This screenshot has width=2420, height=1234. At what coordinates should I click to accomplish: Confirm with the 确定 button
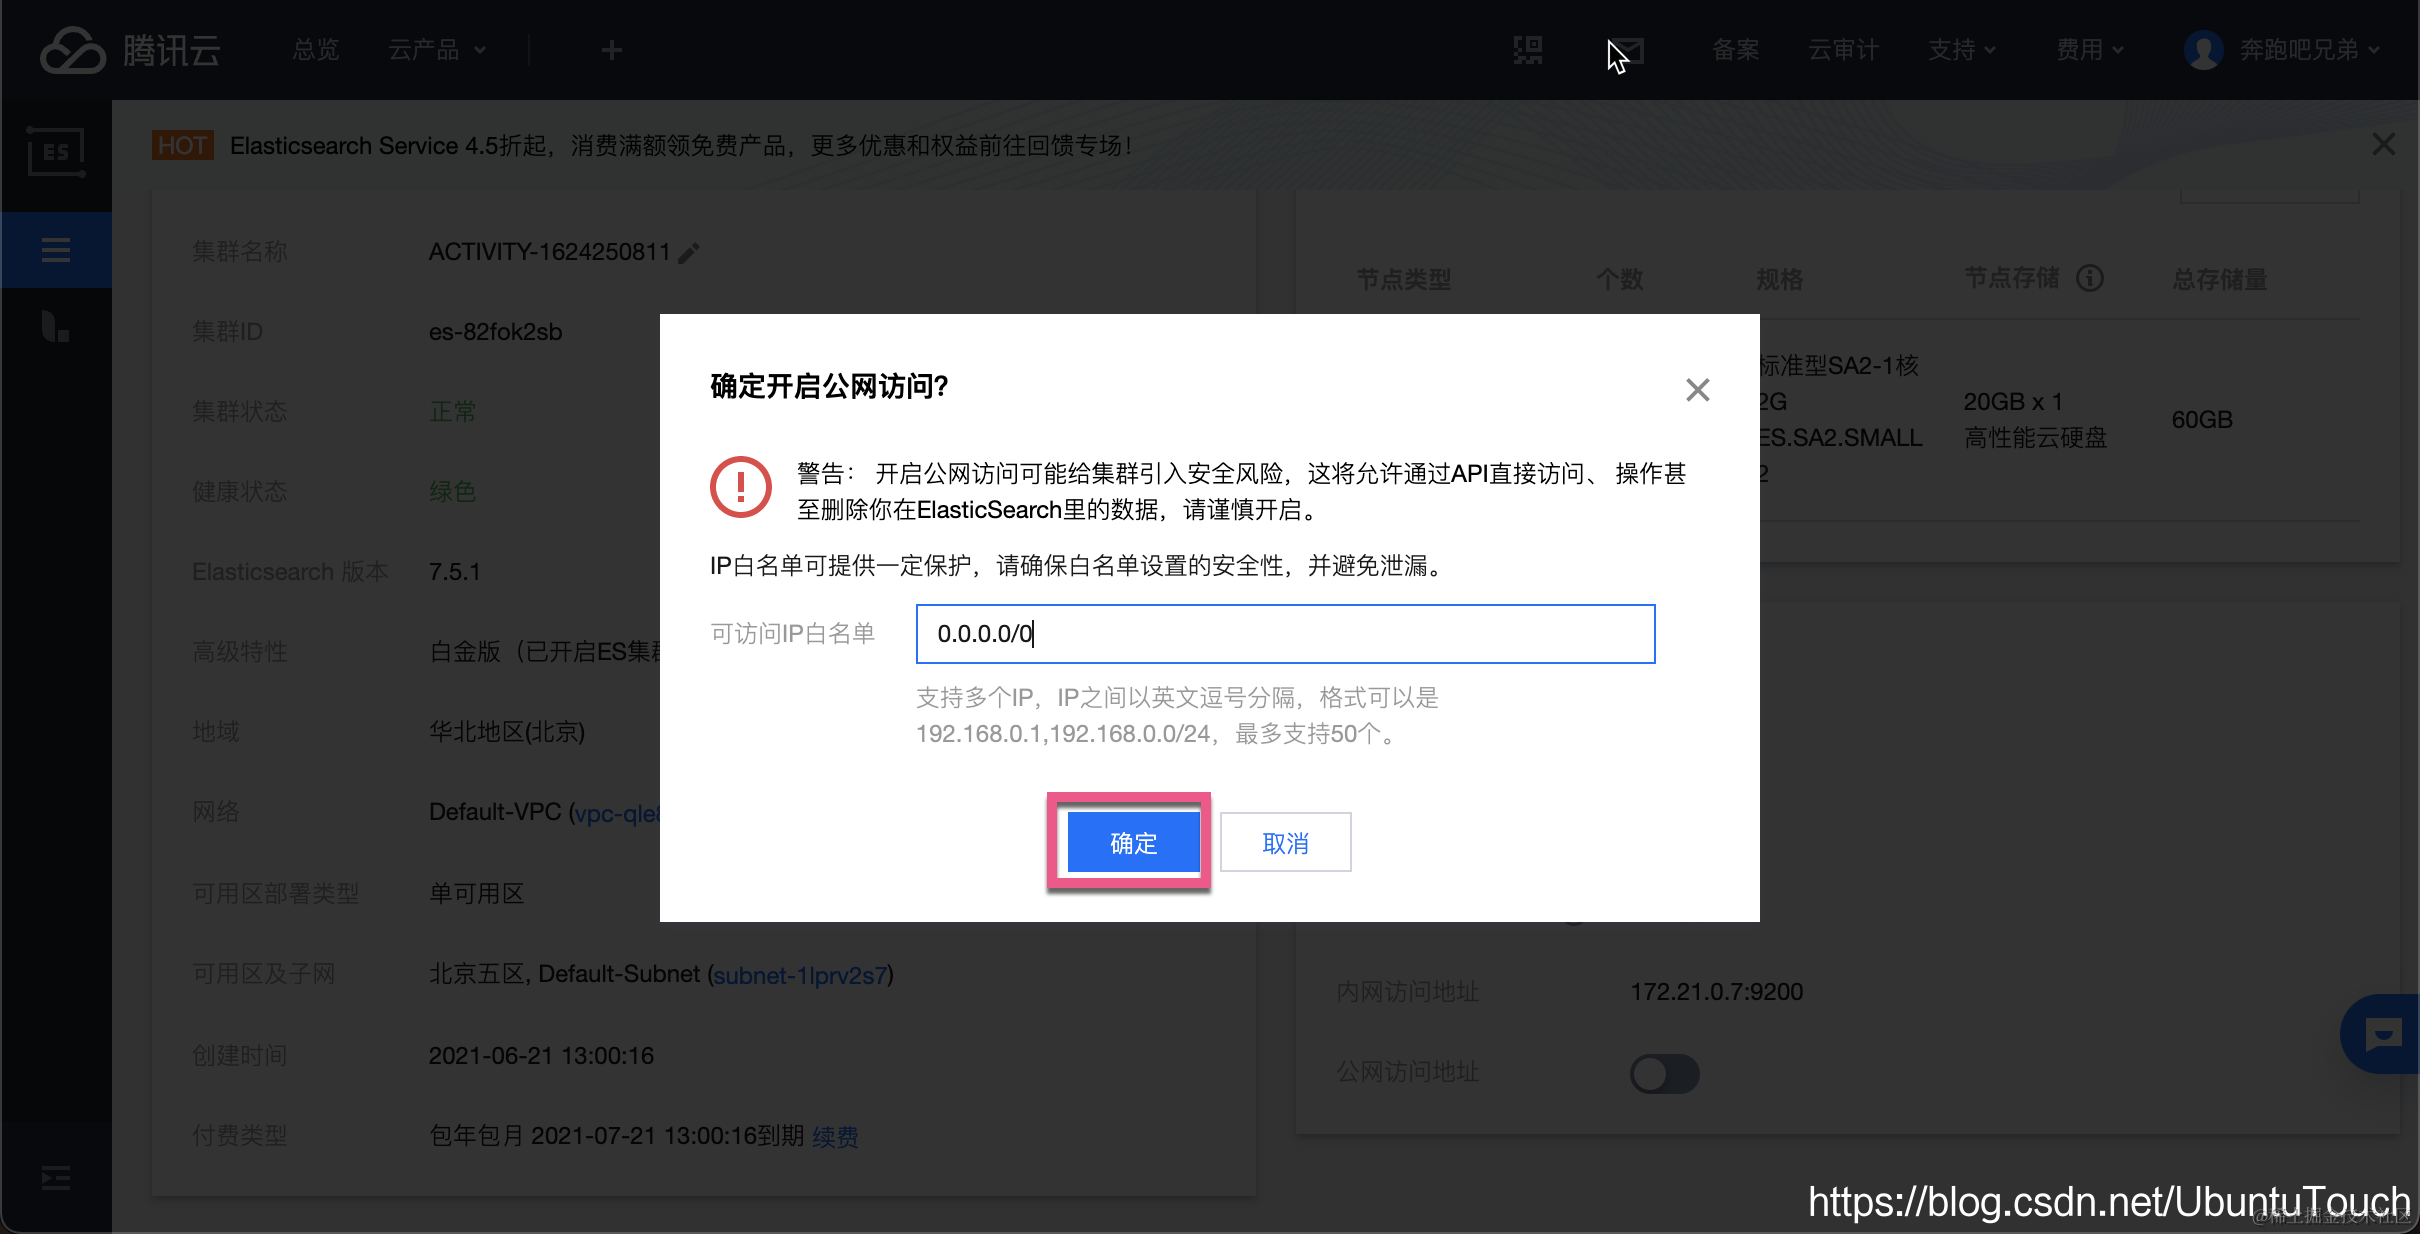coord(1132,842)
